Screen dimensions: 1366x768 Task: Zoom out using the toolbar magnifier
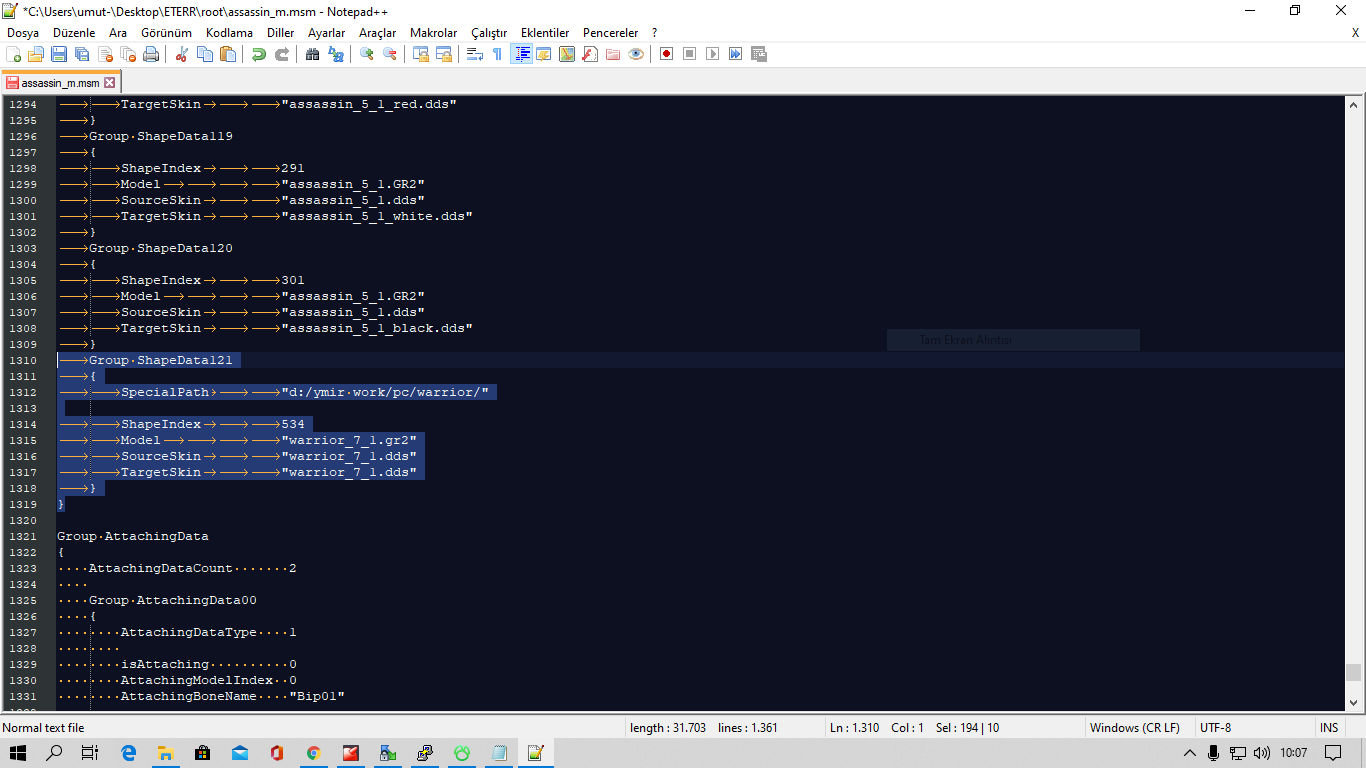(x=389, y=54)
